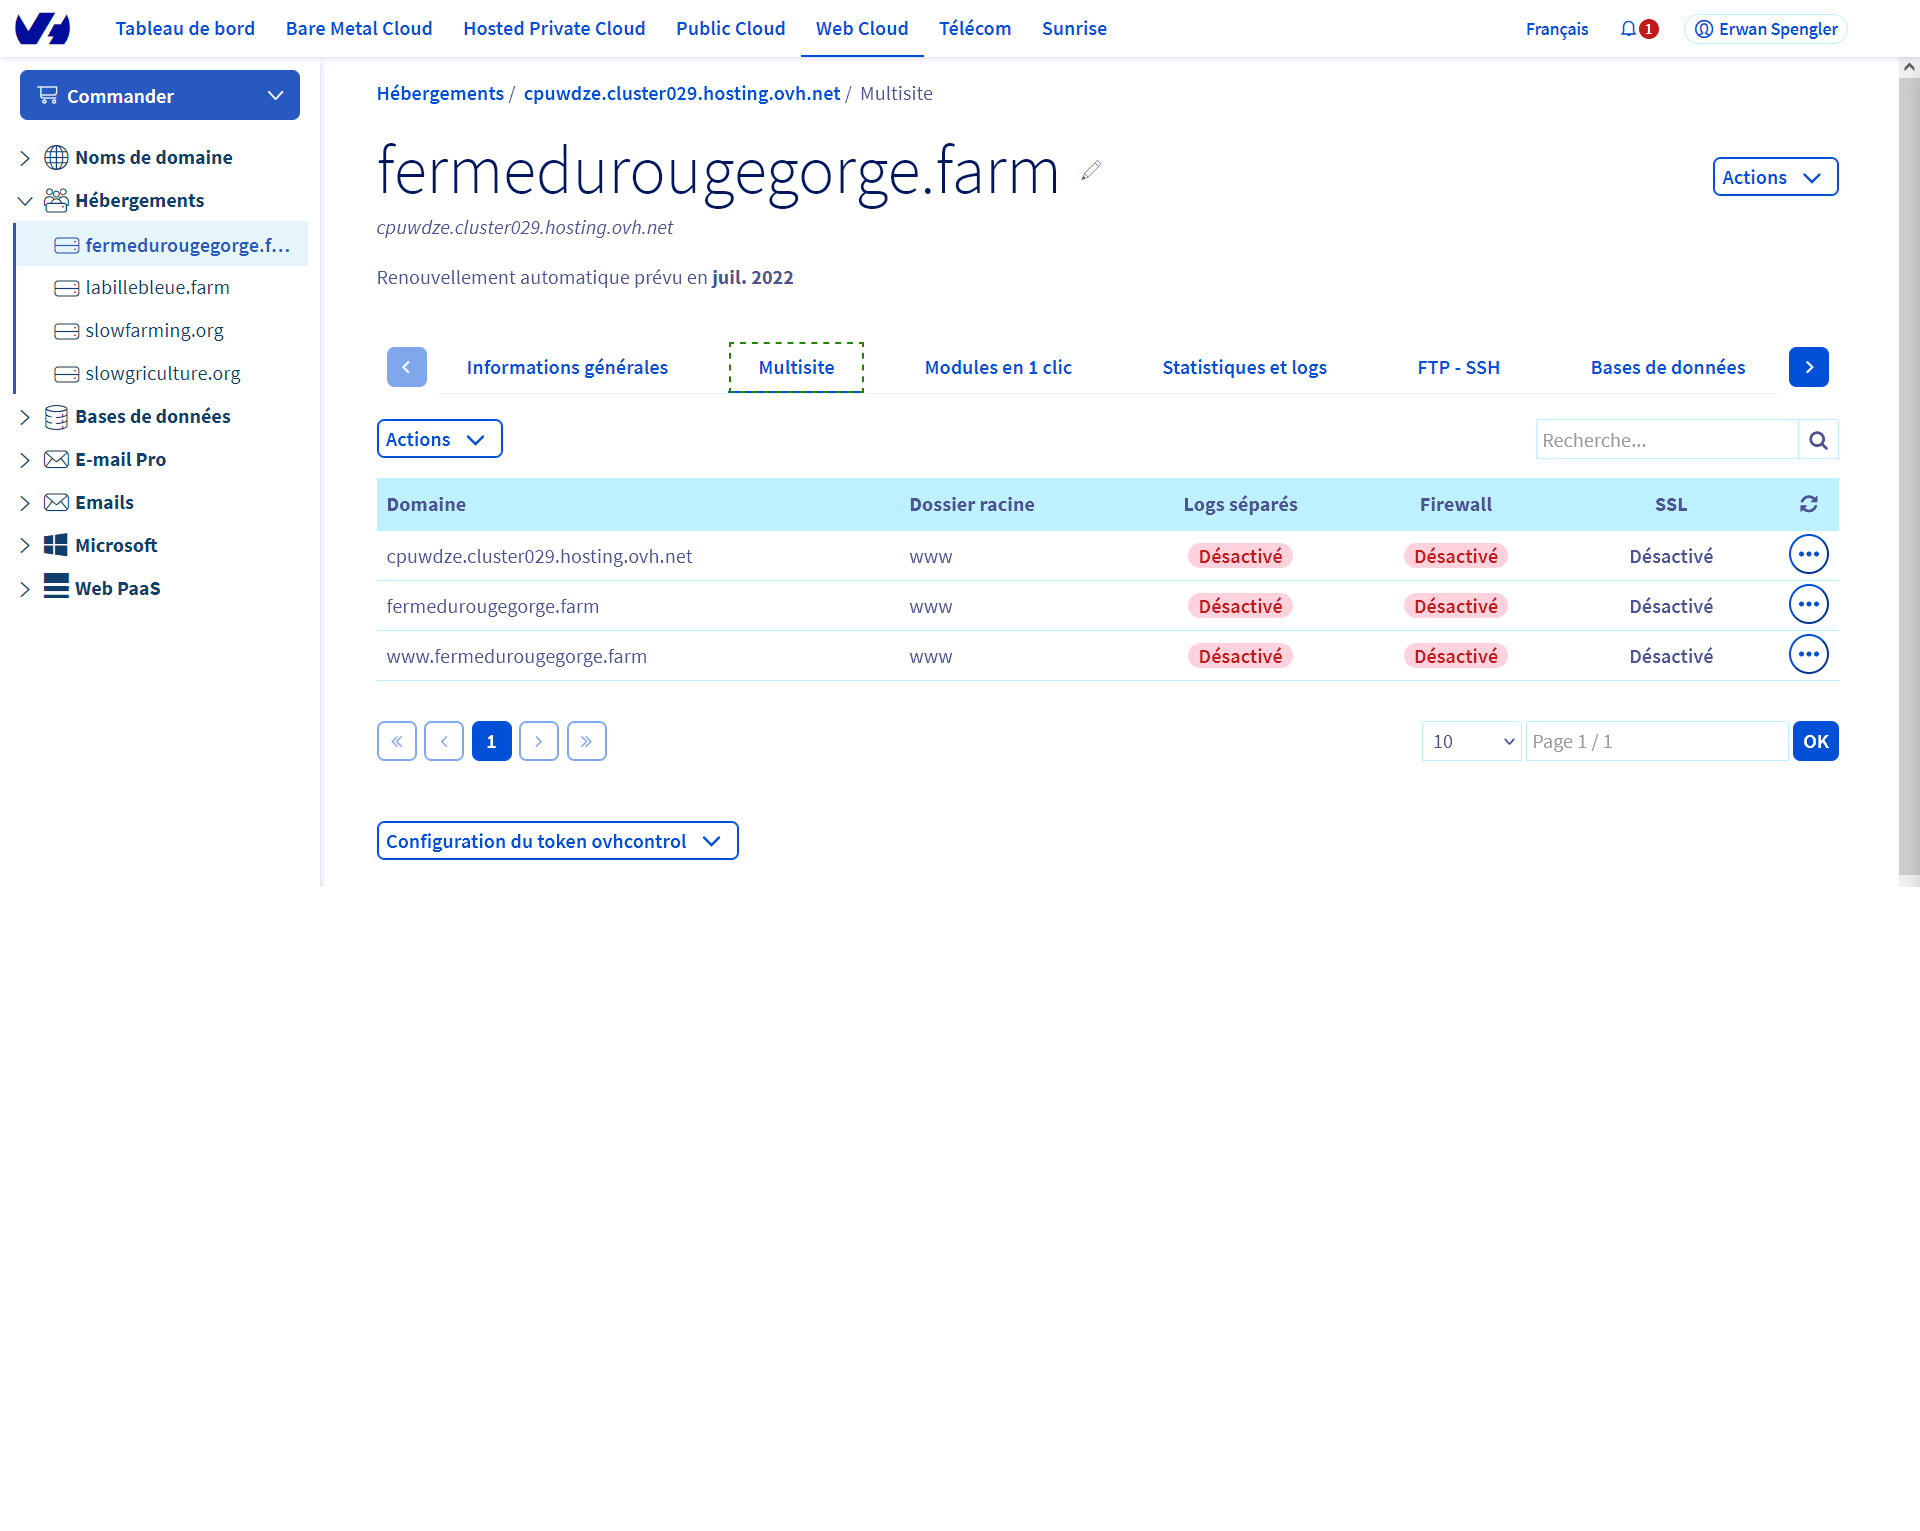Image resolution: width=1920 pixels, height=1531 pixels.
Task: Open the Actions dropdown above the table
Action: 439,439
